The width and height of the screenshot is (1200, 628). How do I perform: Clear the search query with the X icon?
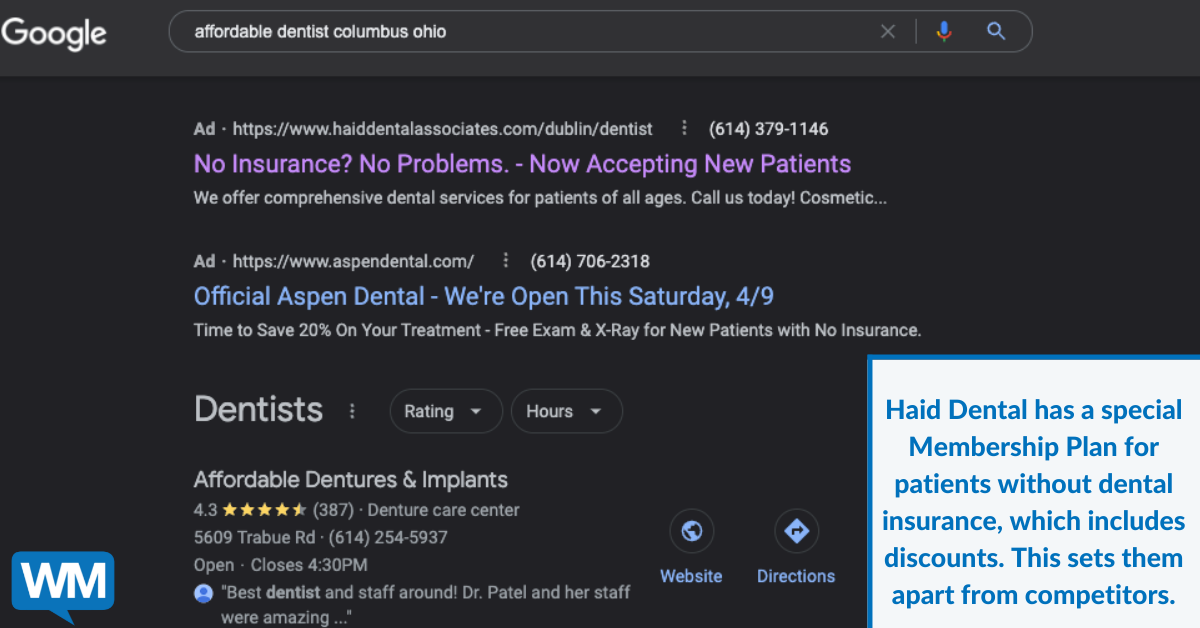(x=888, y=31)
